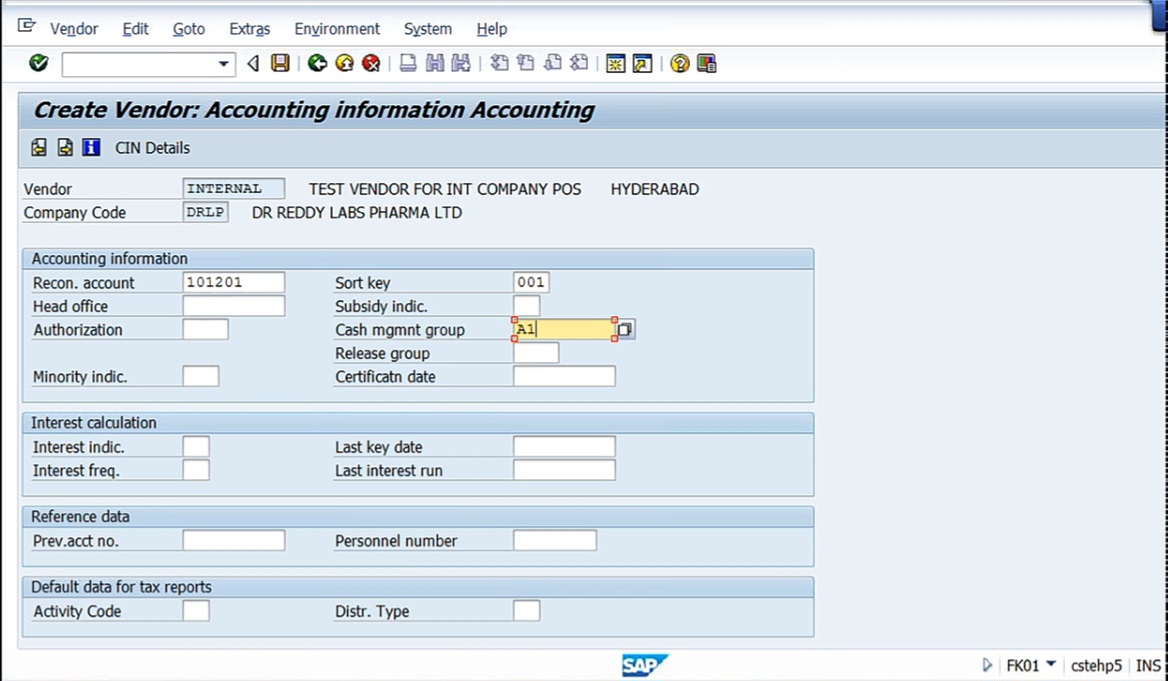Click the Create New Session icon

pyautogui.click(x=616, y=63)
